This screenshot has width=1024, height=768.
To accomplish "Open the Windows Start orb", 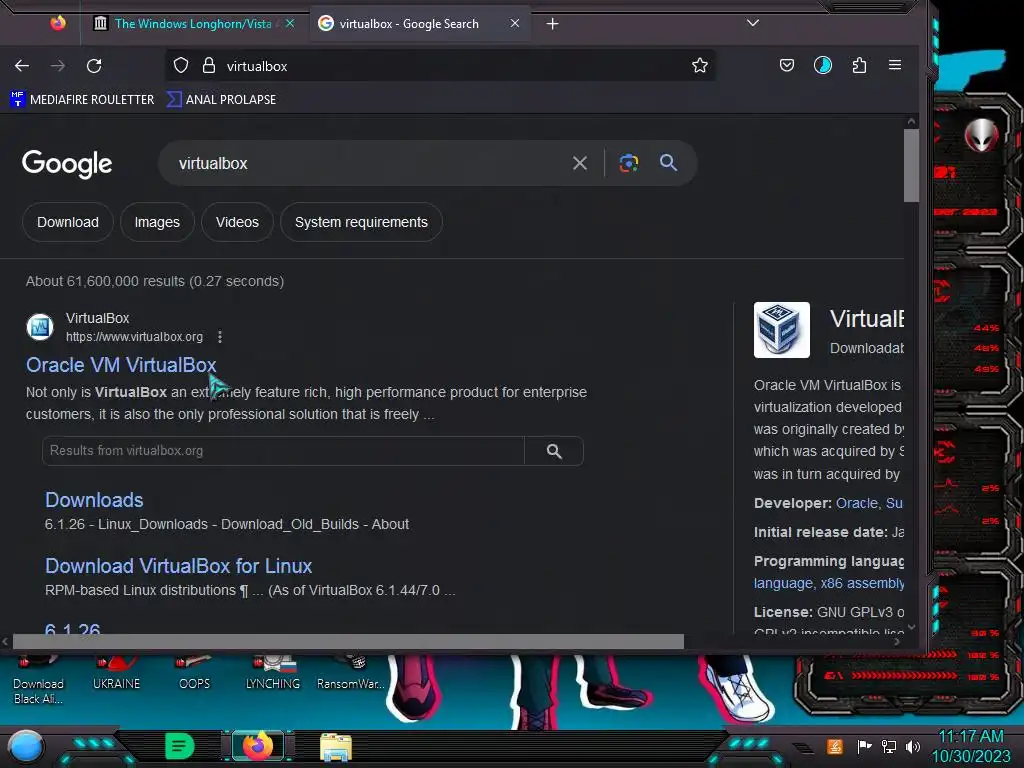I will point(25,747).
